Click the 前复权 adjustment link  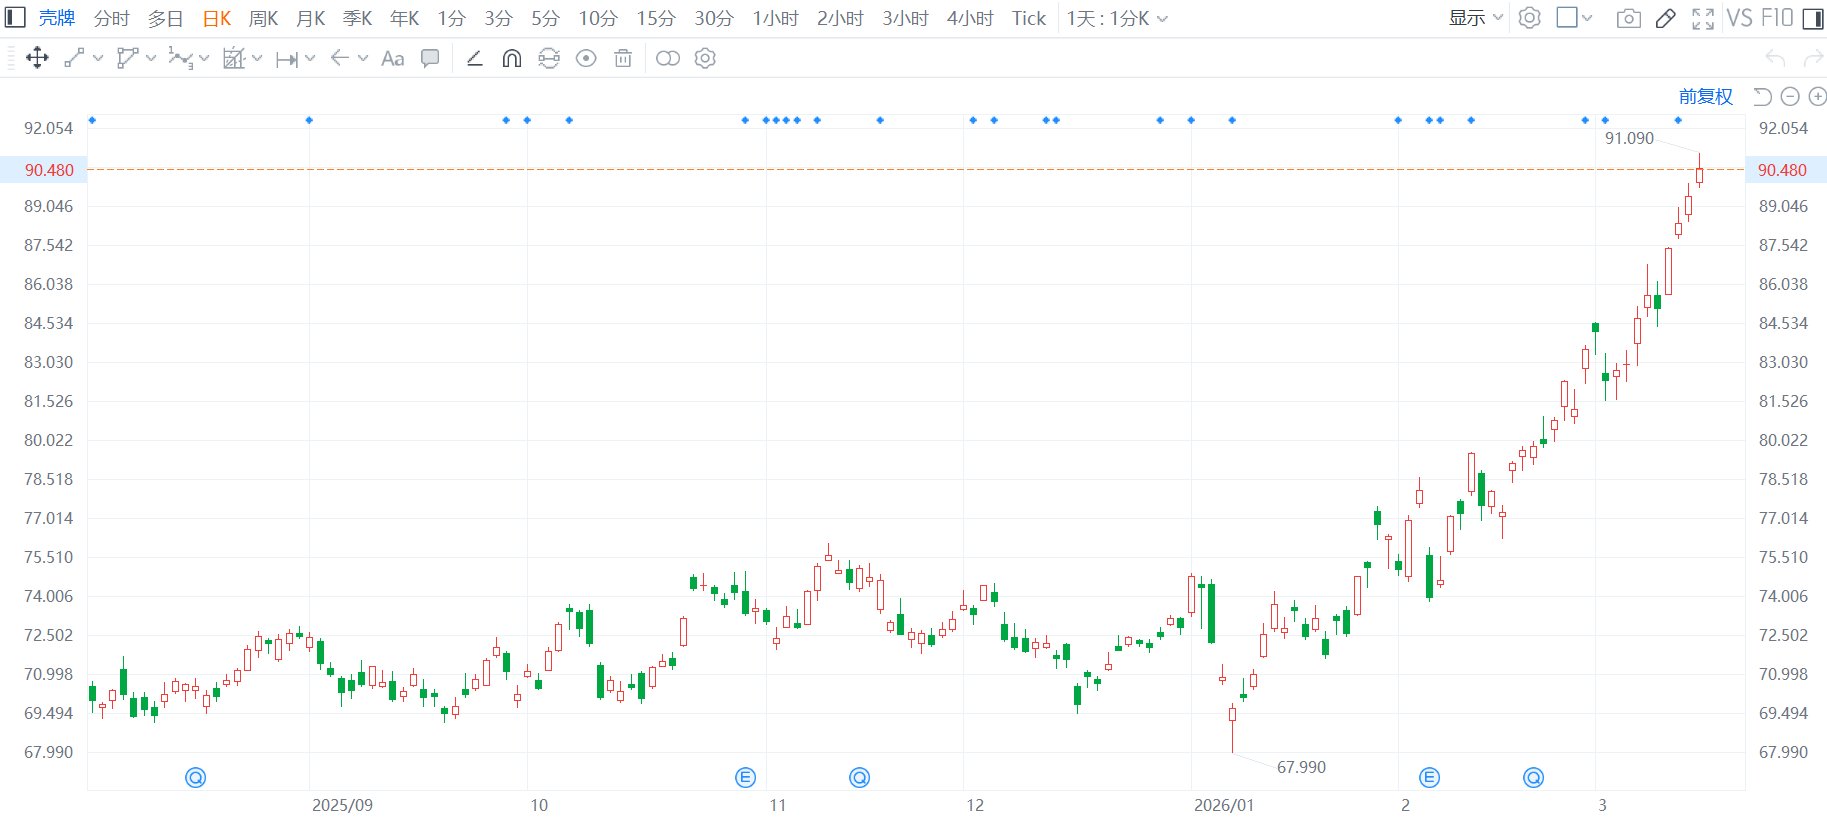click(1705, 96)
